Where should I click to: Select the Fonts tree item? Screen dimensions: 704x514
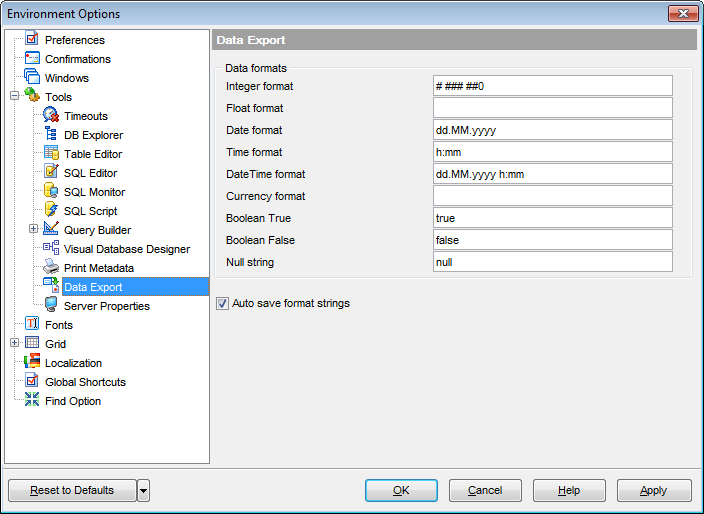[x=59, y=325]
